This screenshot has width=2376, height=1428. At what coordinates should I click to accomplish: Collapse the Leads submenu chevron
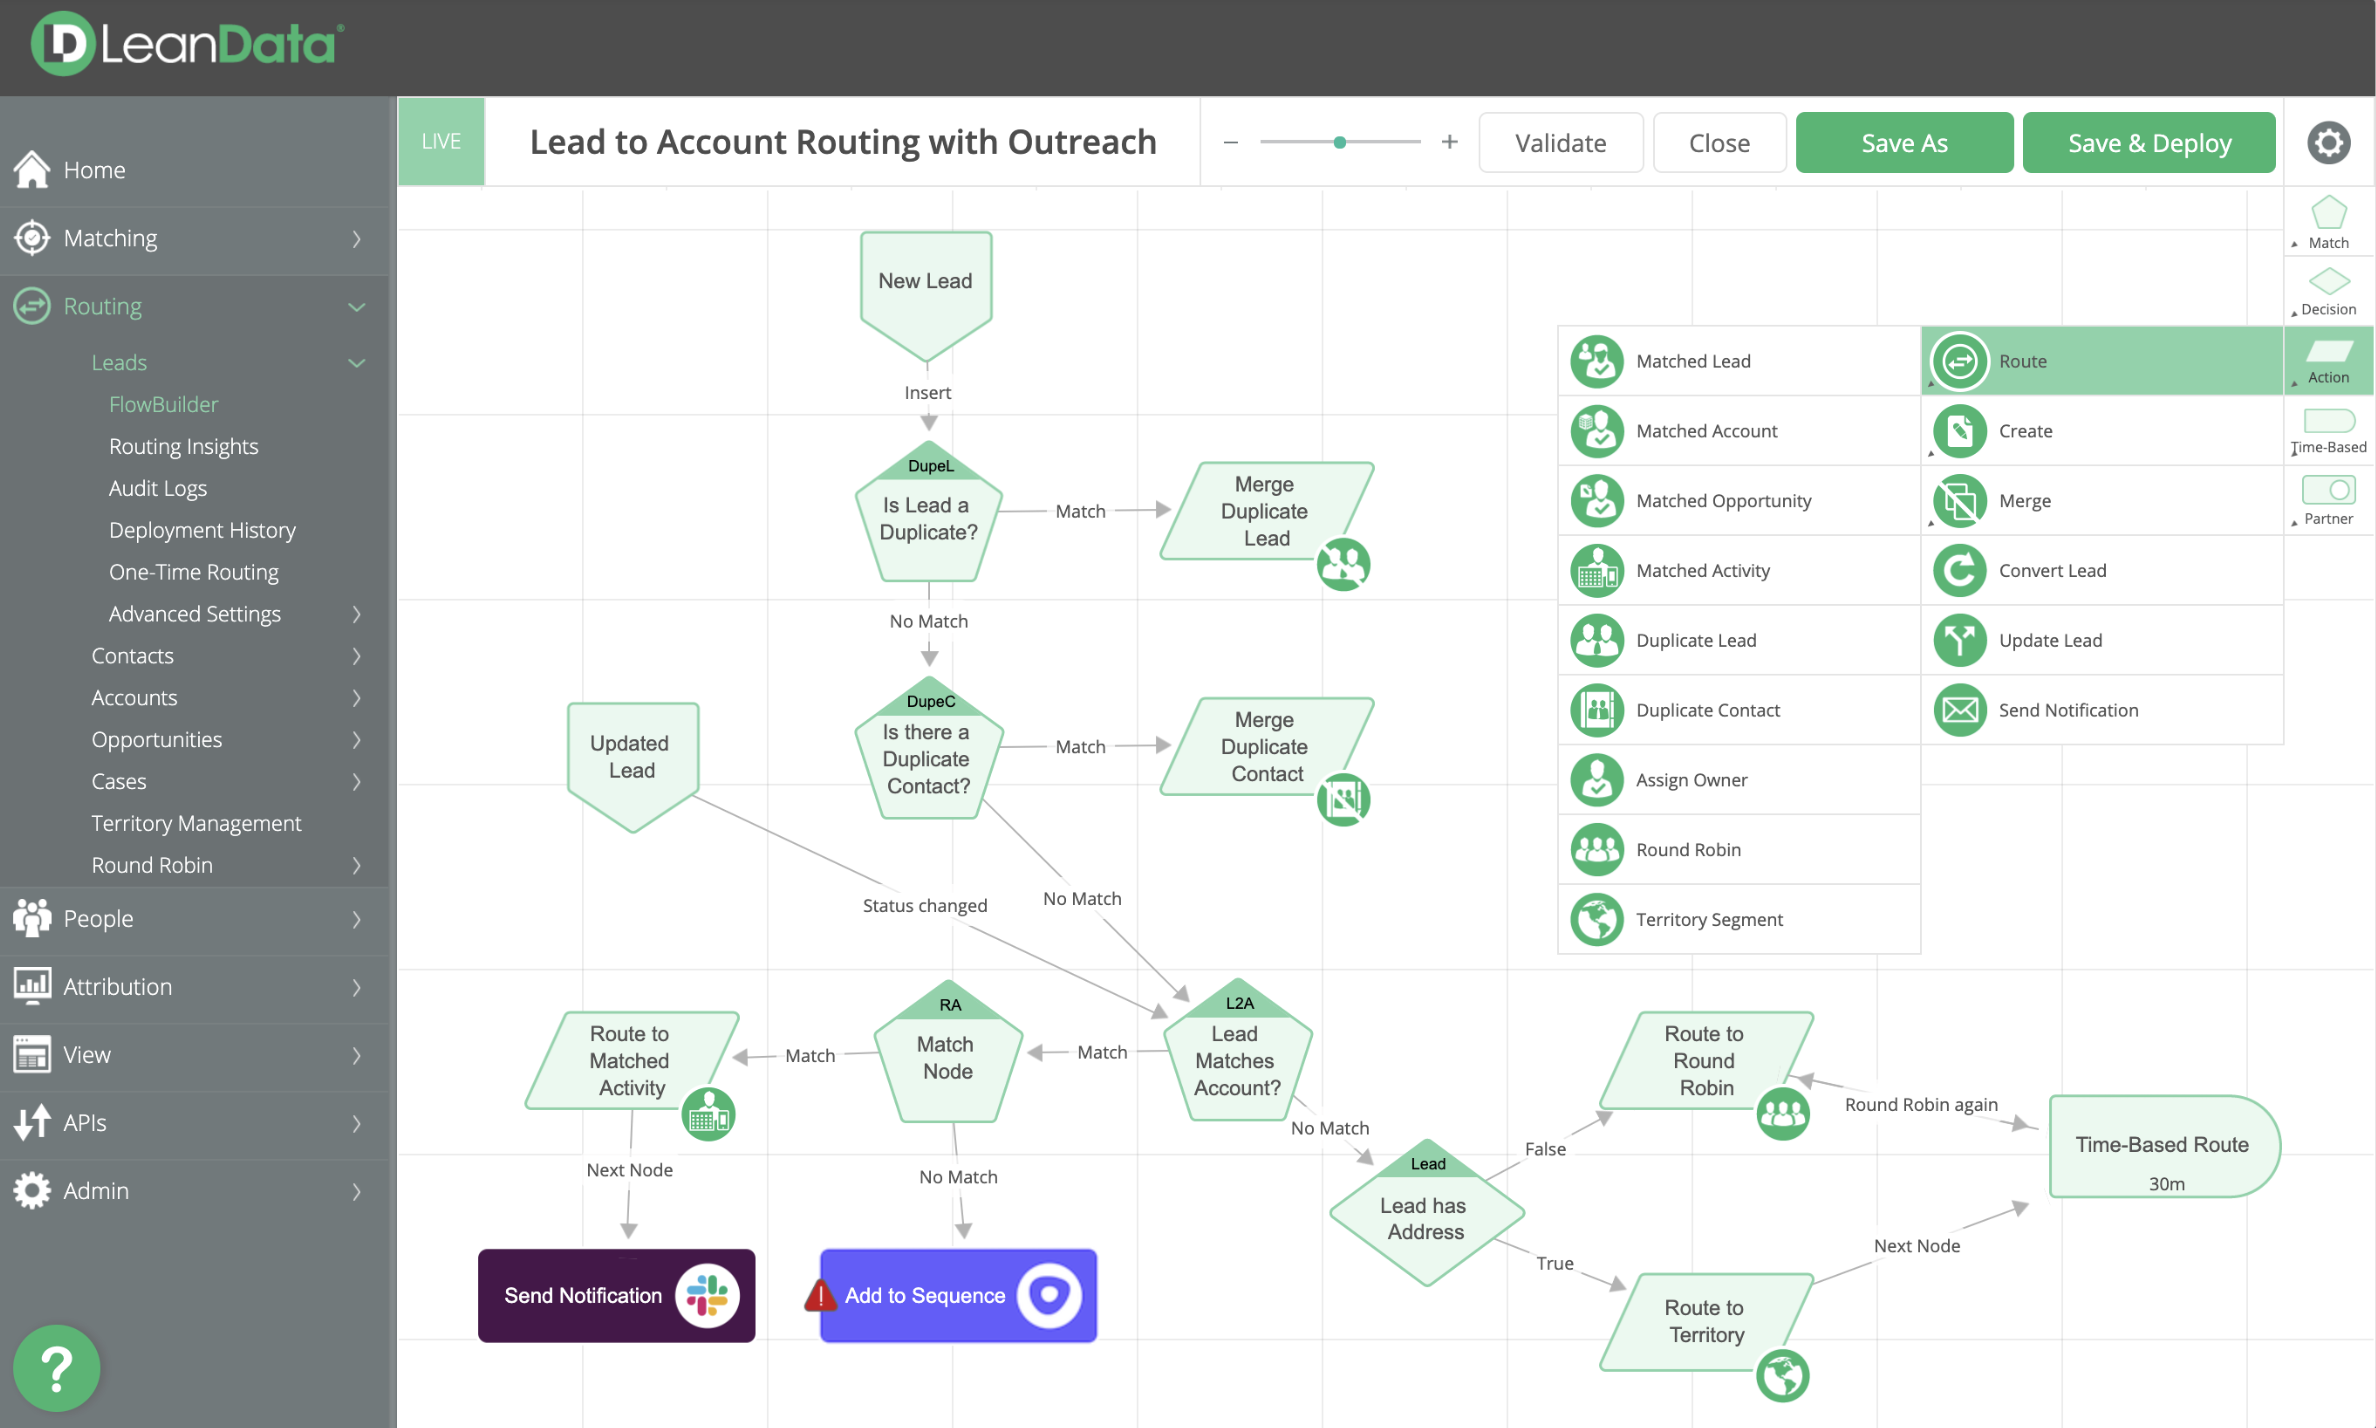[357, 363]
